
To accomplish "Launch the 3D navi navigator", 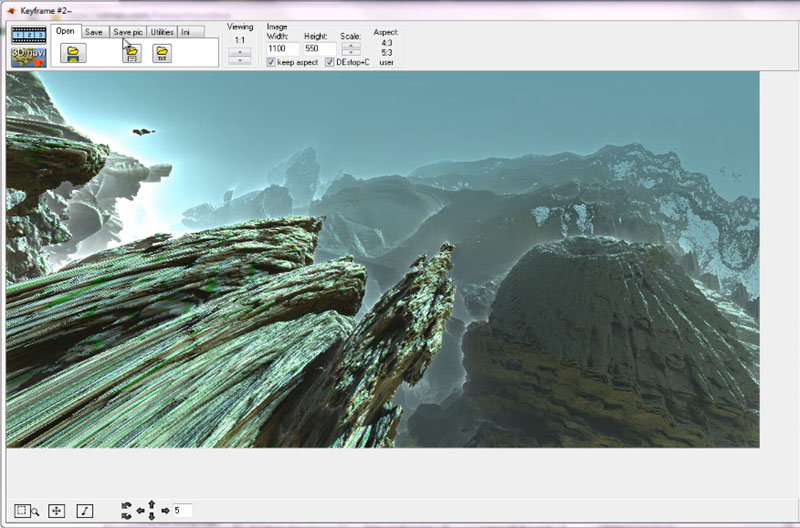I will click(x=29, y=57).
